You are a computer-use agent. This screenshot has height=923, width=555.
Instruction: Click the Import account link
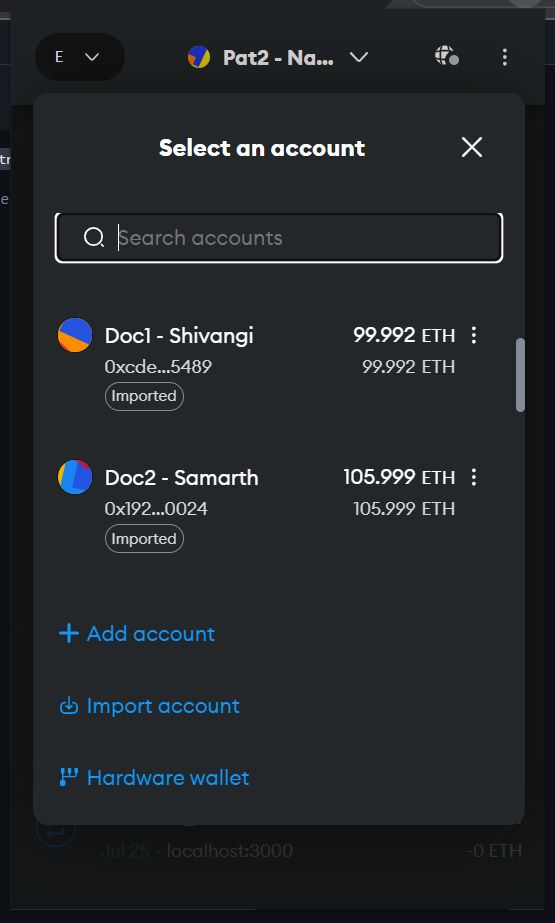tap(149, 706)
